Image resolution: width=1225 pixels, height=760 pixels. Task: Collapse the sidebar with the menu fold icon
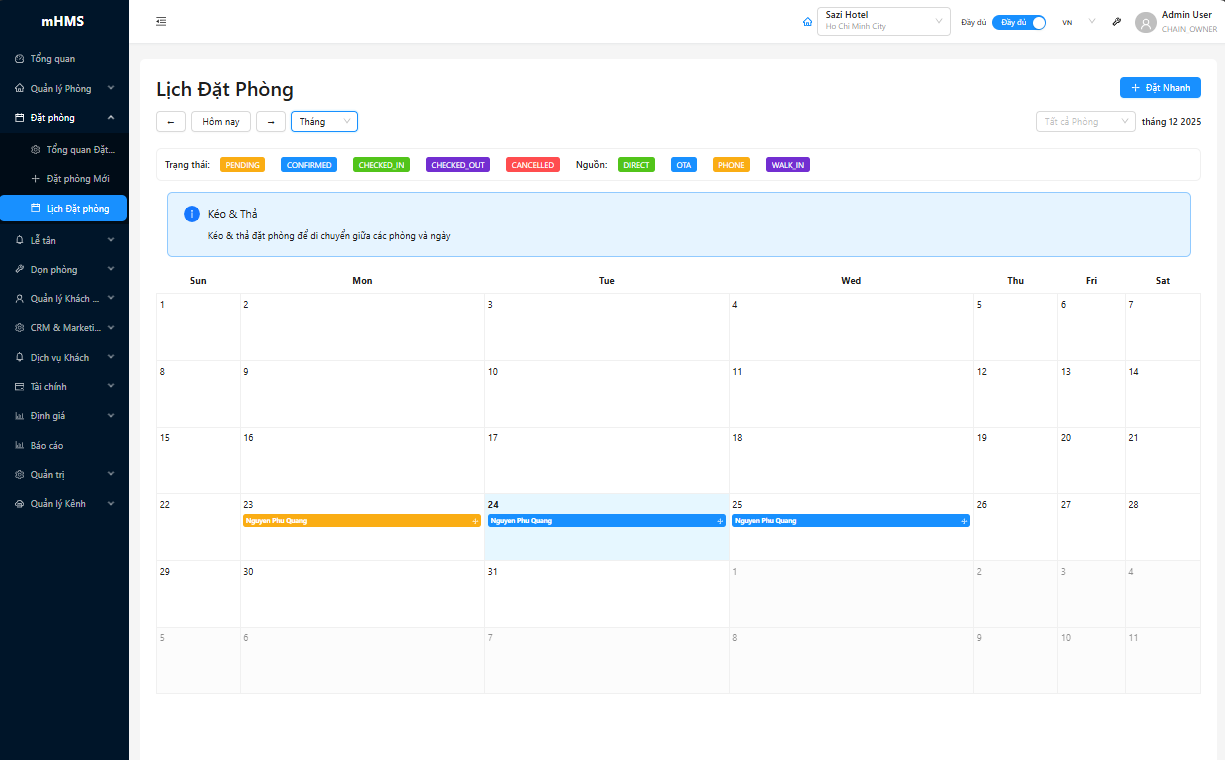click(x=161, y=22)
